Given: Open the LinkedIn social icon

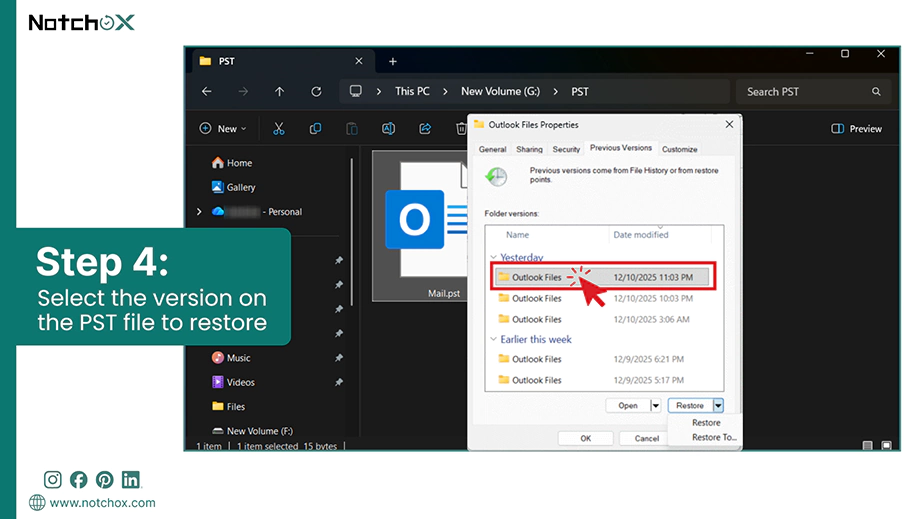Looking at the screenshot, I should [131, 480].
